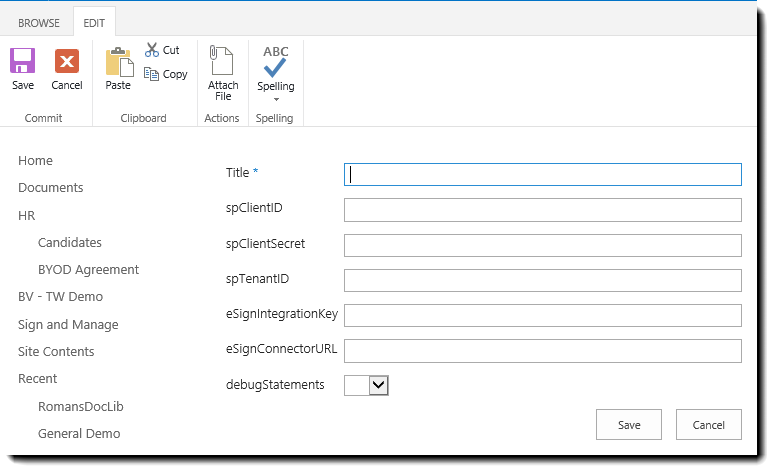
Task: Click the Attach File paperclip icon
Action: (x=223, y=62)
